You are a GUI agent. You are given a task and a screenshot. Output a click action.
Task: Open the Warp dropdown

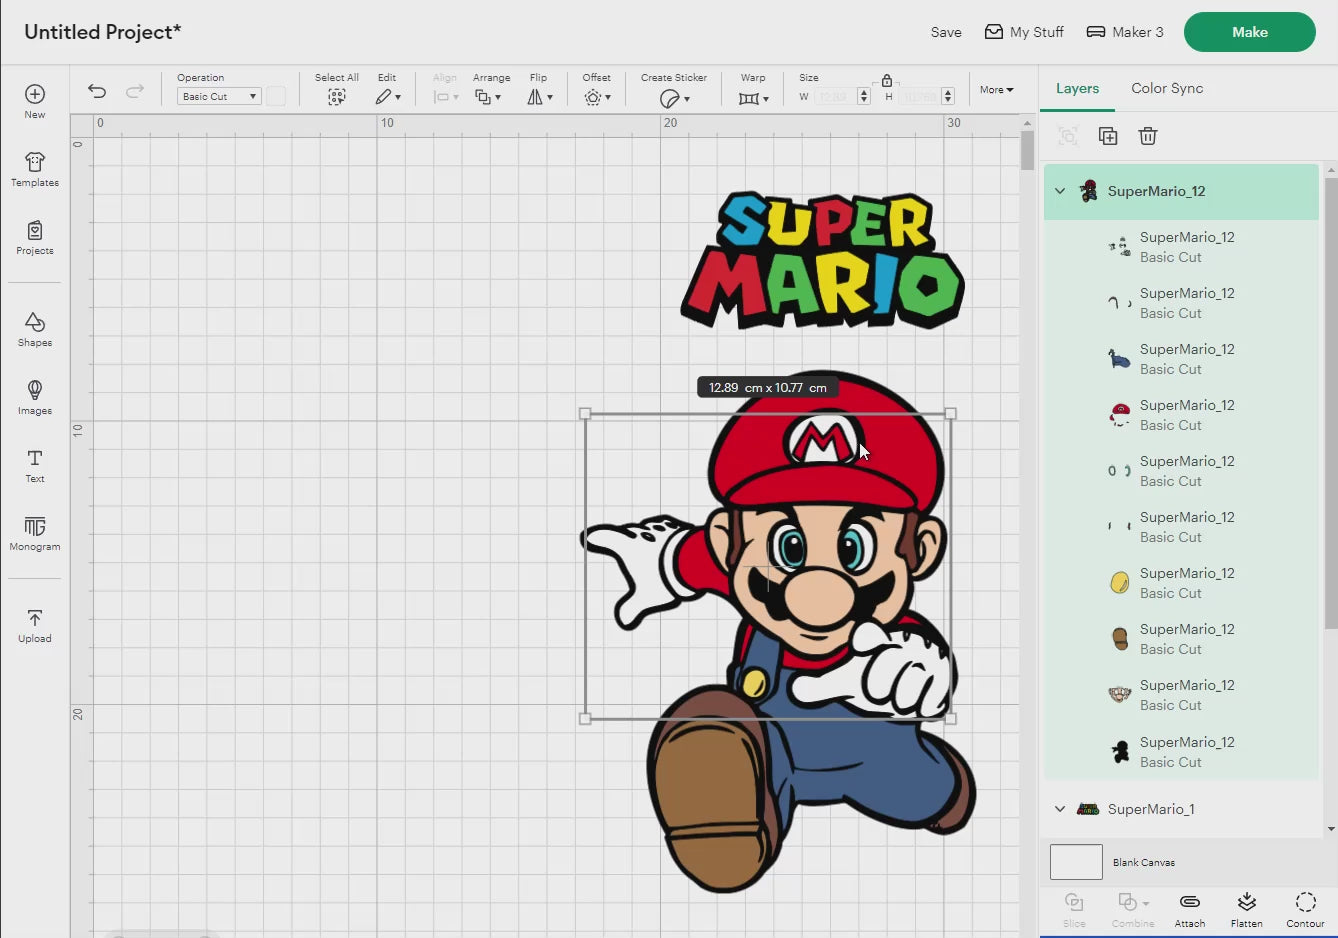(753, 98)
